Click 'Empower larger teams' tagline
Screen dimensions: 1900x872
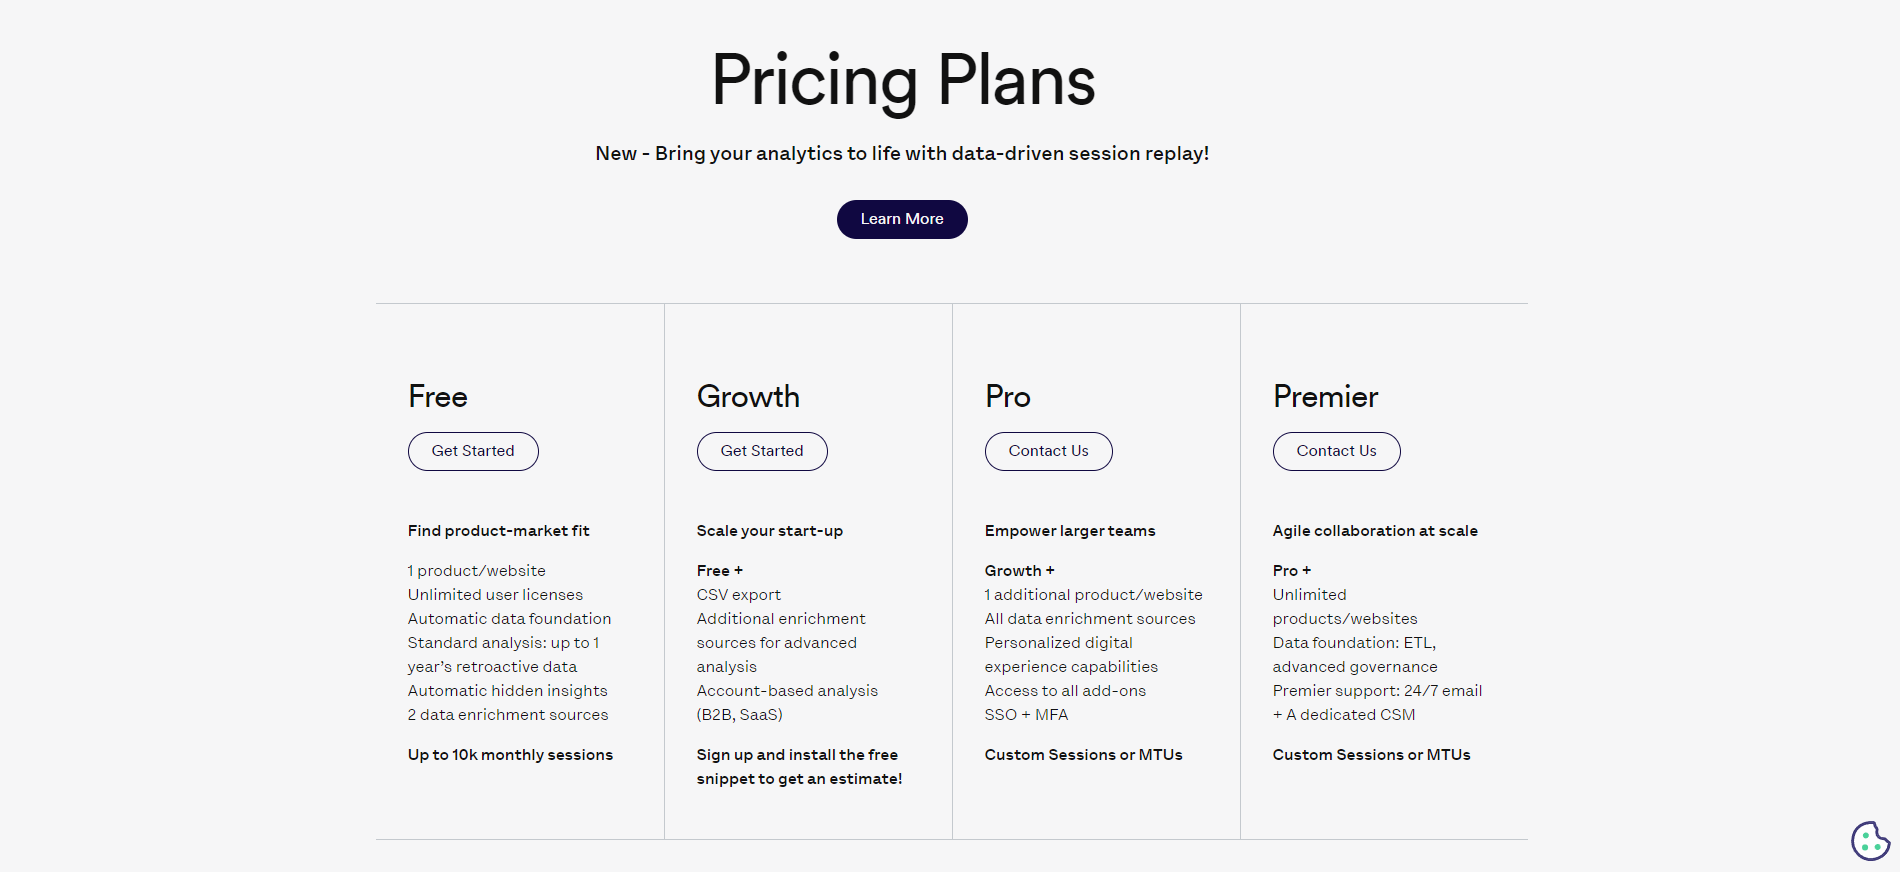click(1070, 531)
